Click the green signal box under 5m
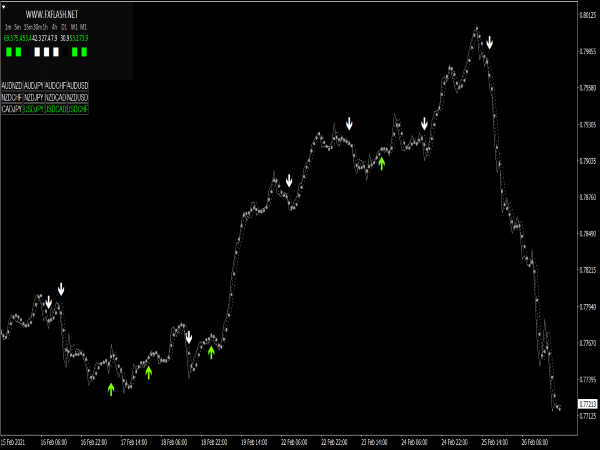600x450 pixels. pyautogui.click(x=18, y=52)
